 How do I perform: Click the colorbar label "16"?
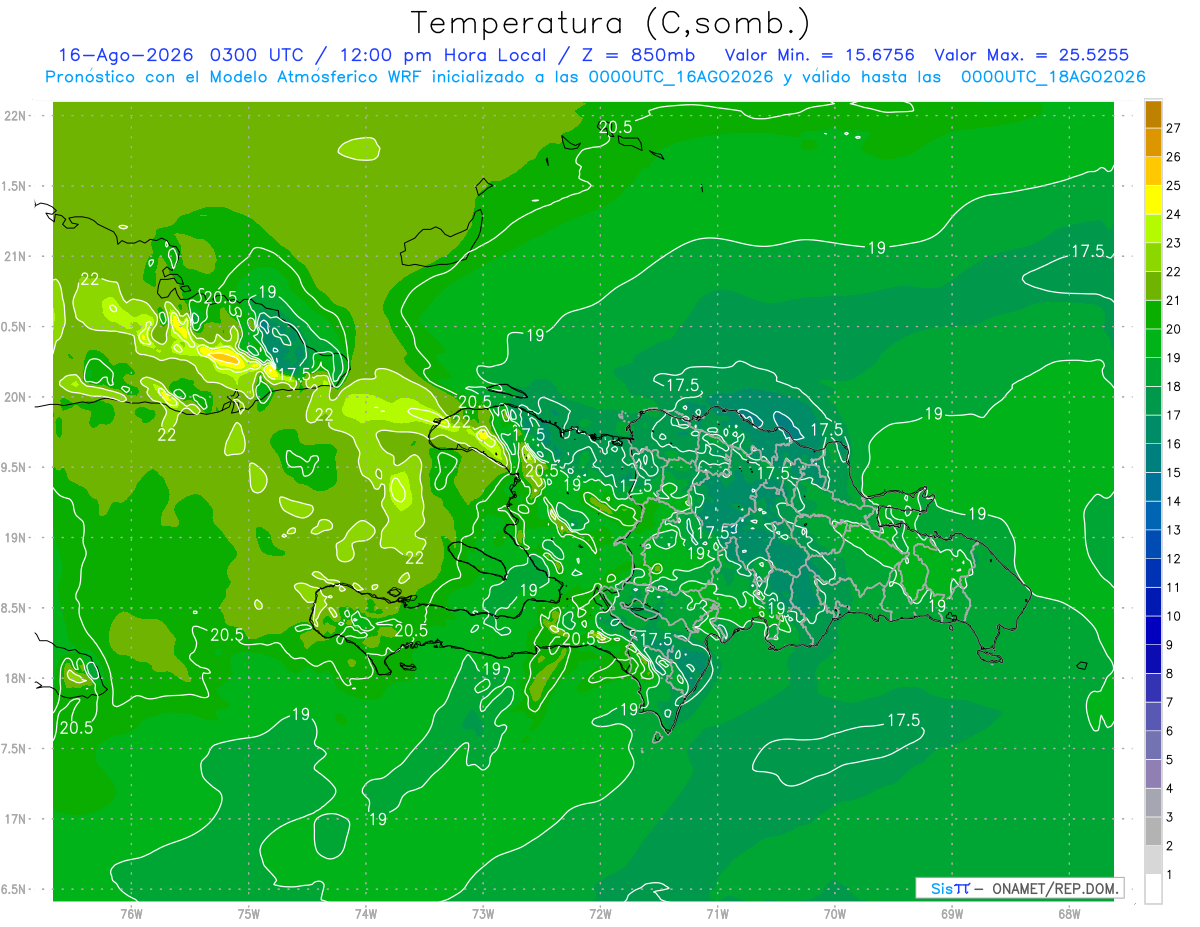pyautogui.click(x=1174, y=444)
